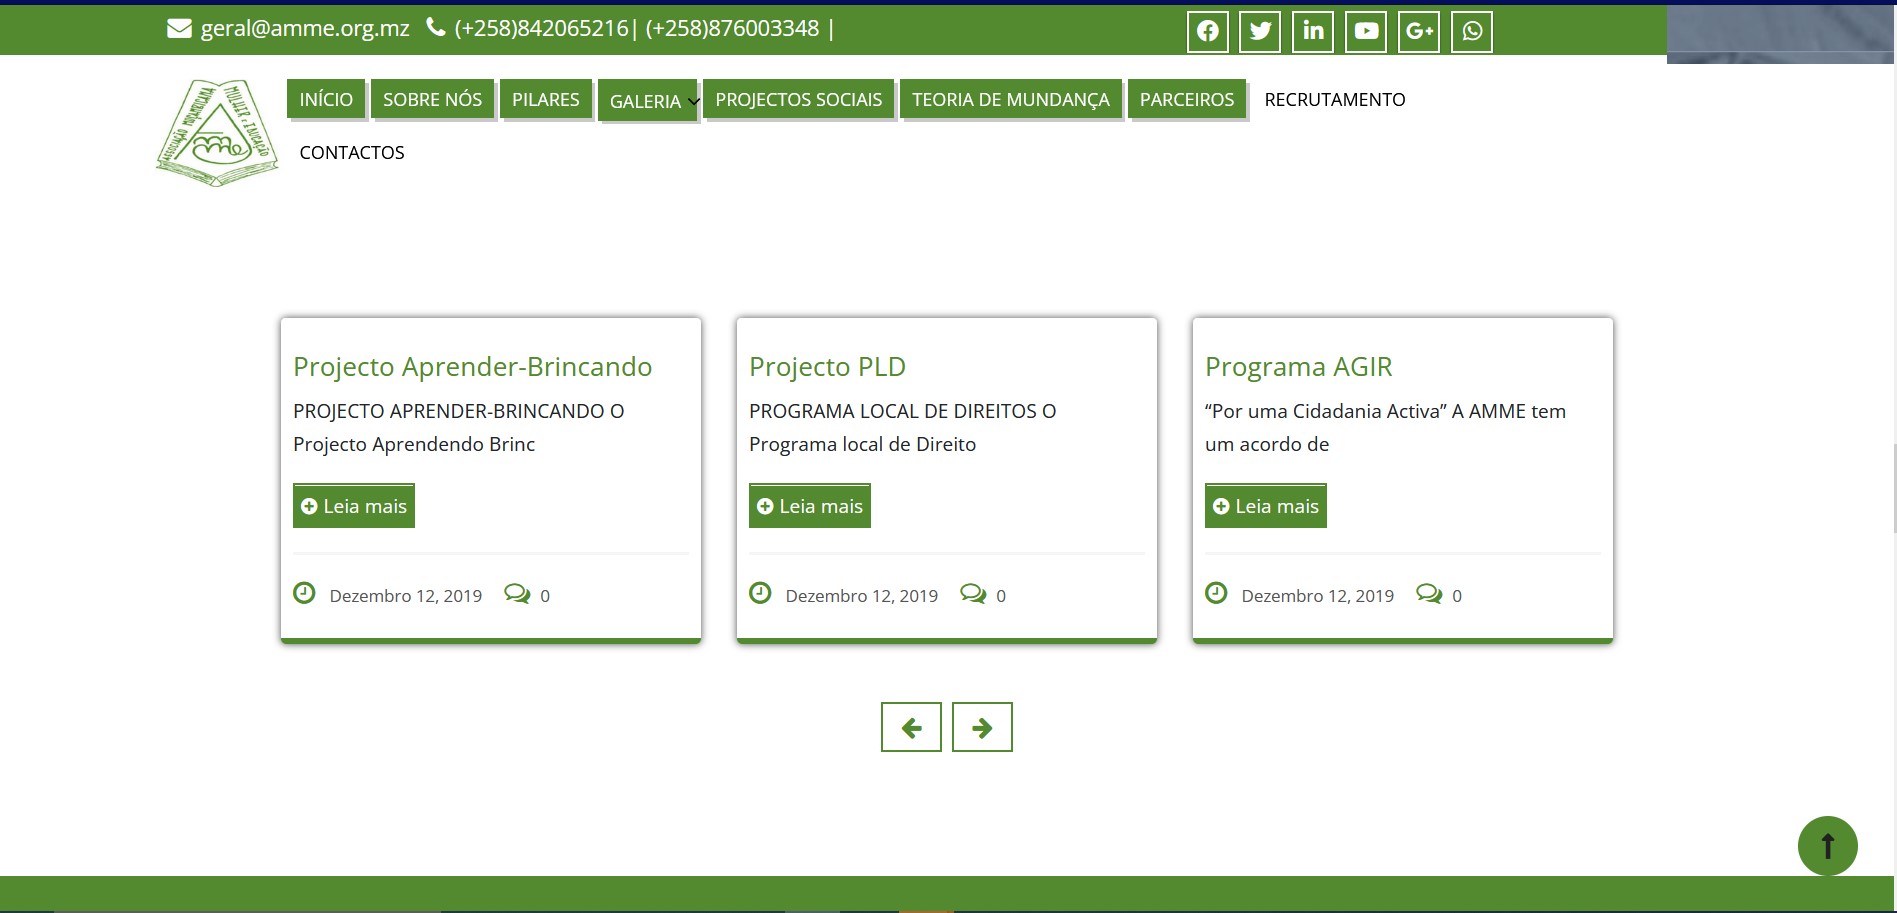Open the Google Plus social icon

[x=1419, y=31]
